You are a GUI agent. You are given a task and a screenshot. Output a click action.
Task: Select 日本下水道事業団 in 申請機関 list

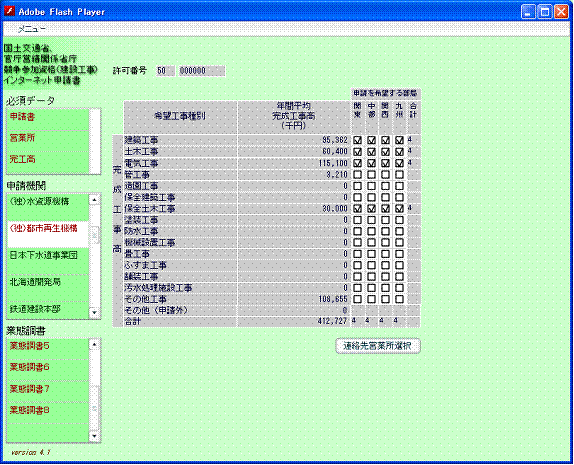pyautogui.click(x=48, y=261)
